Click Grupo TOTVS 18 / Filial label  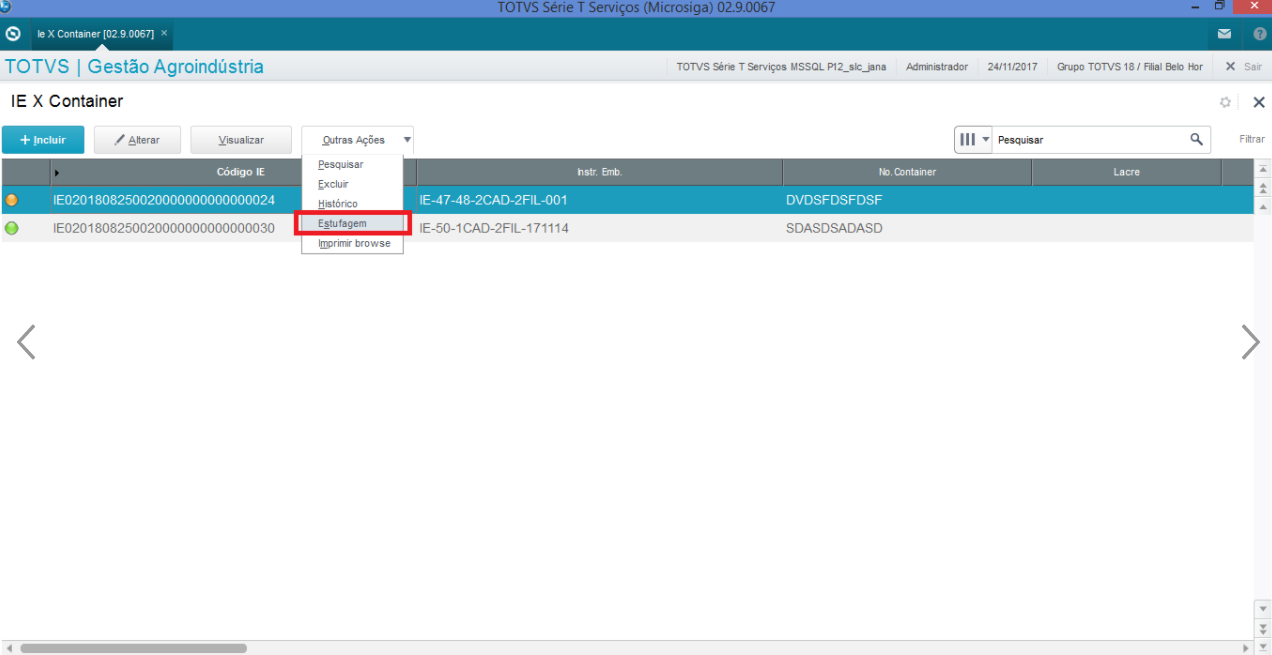click(1129, 67)
